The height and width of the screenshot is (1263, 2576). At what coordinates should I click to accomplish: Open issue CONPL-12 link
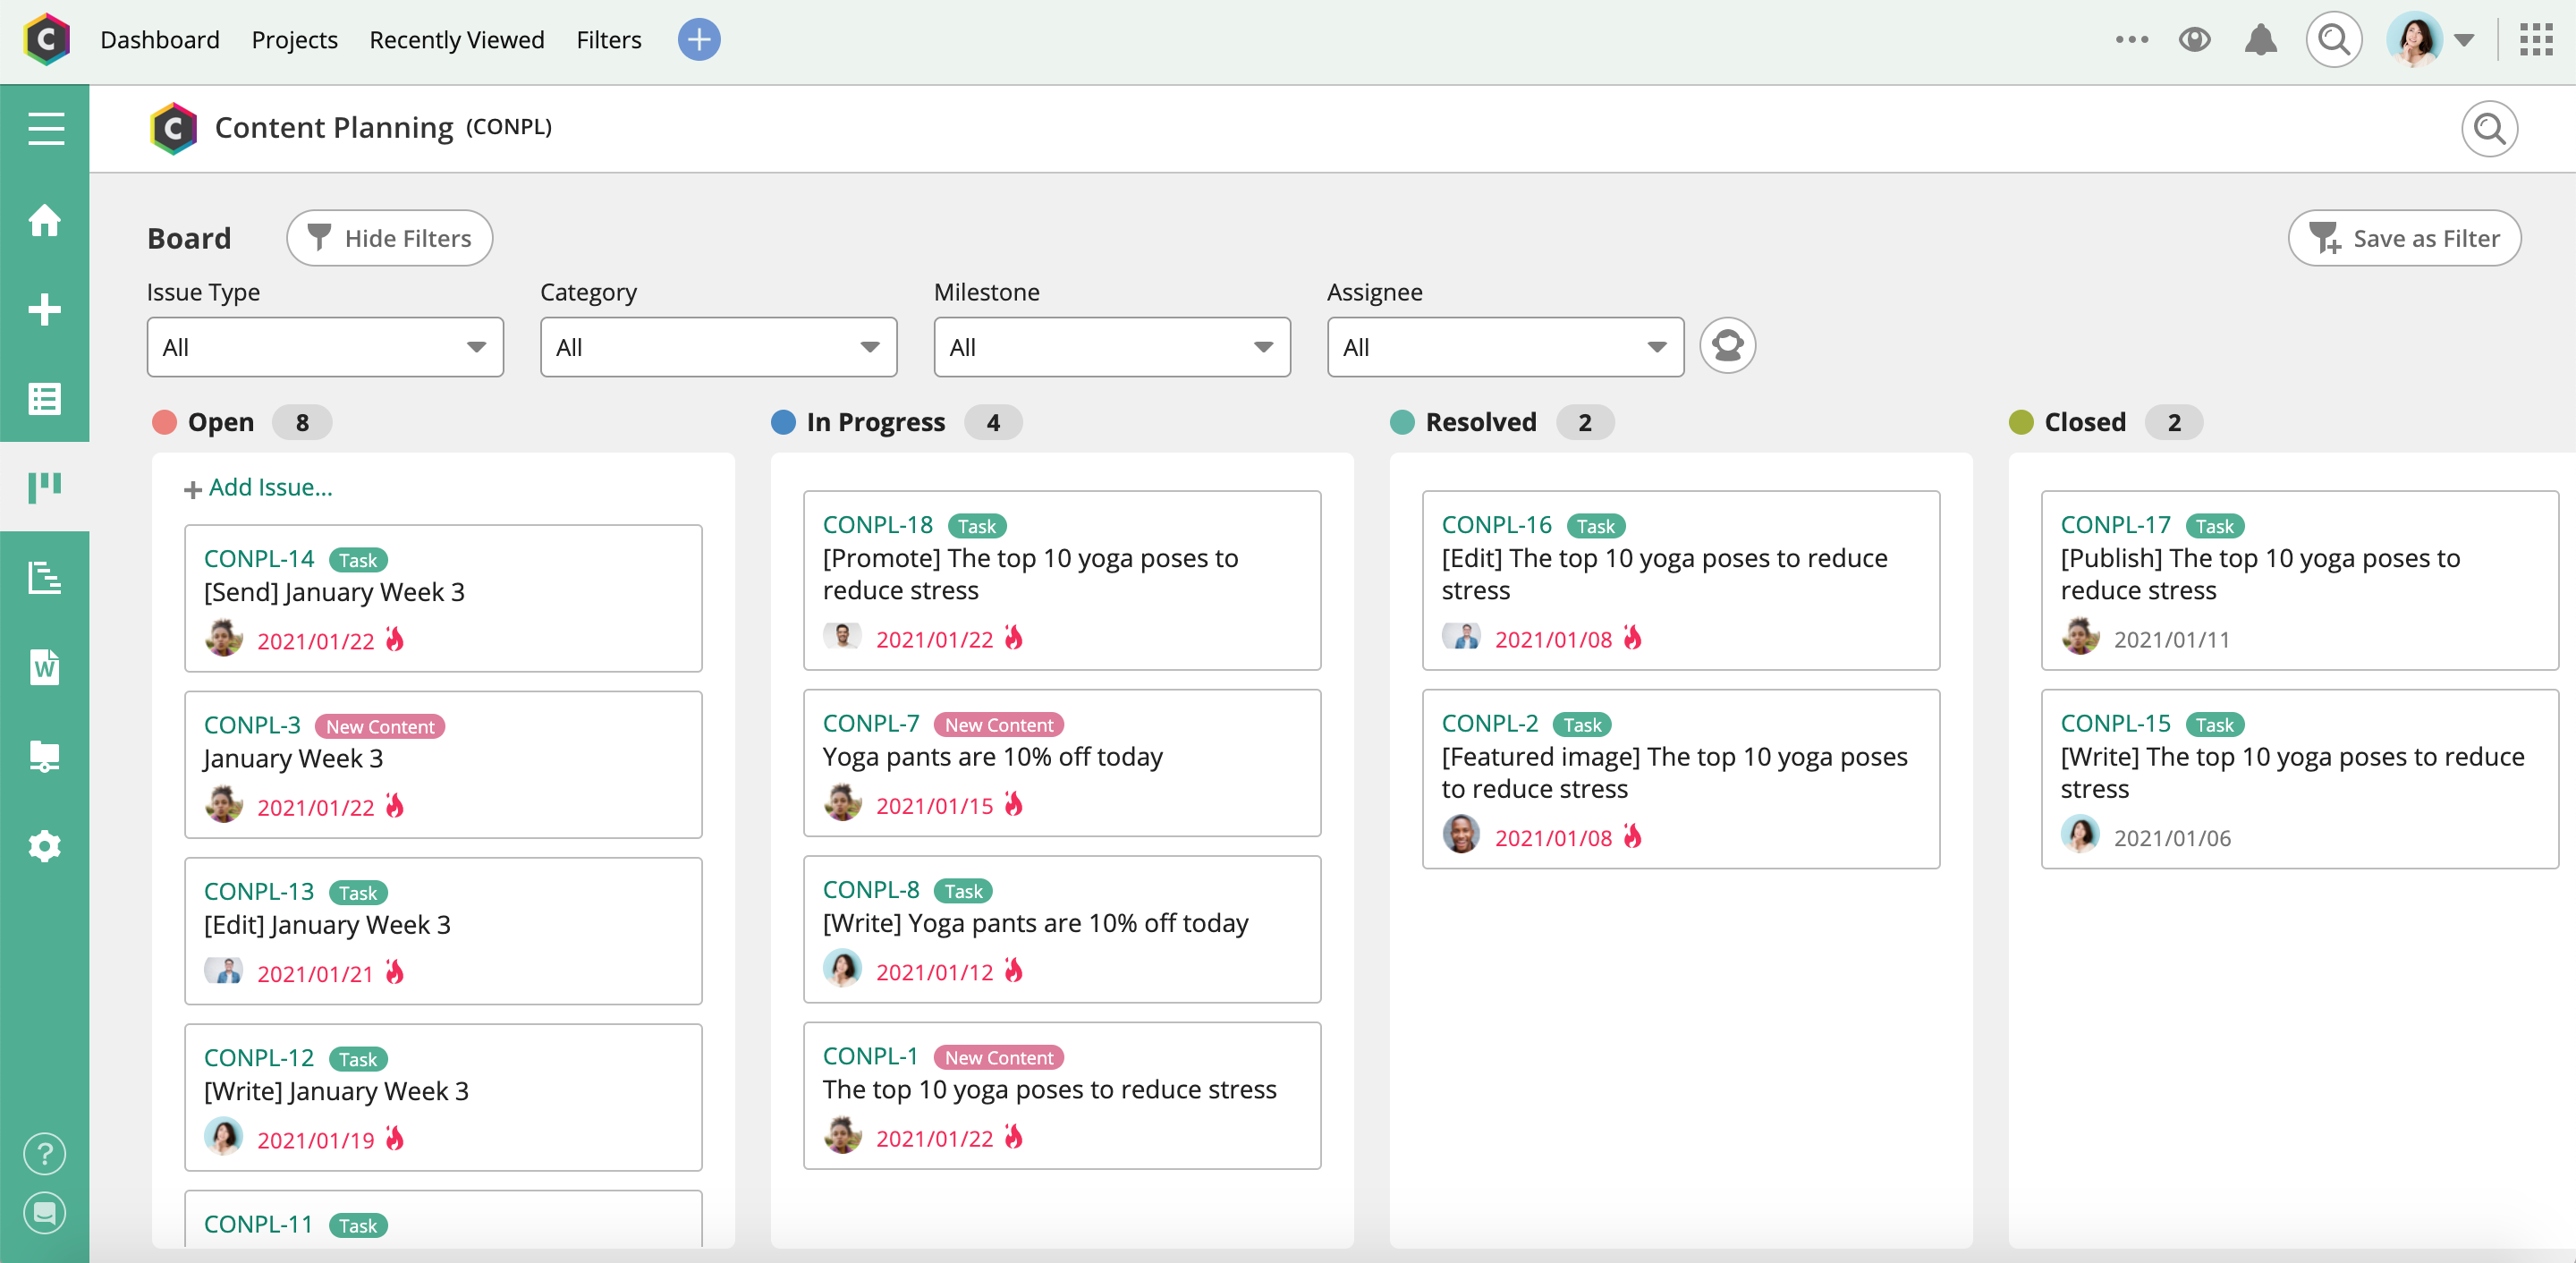tap(259, 1058)
